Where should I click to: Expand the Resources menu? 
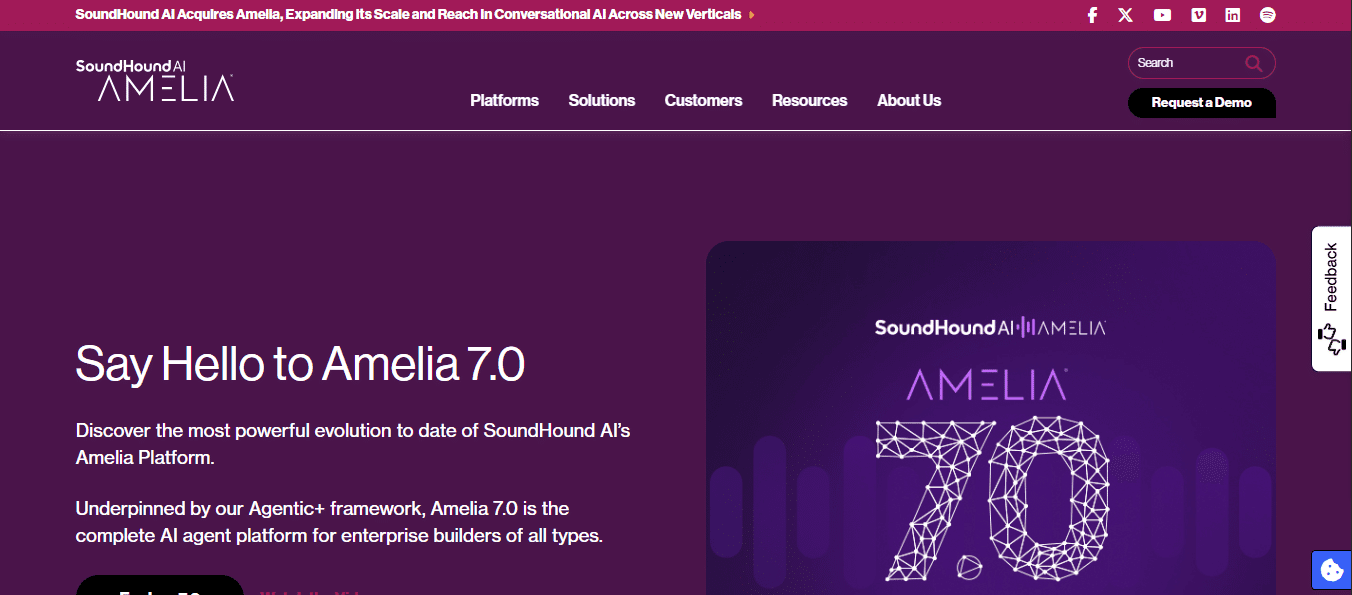809,100
